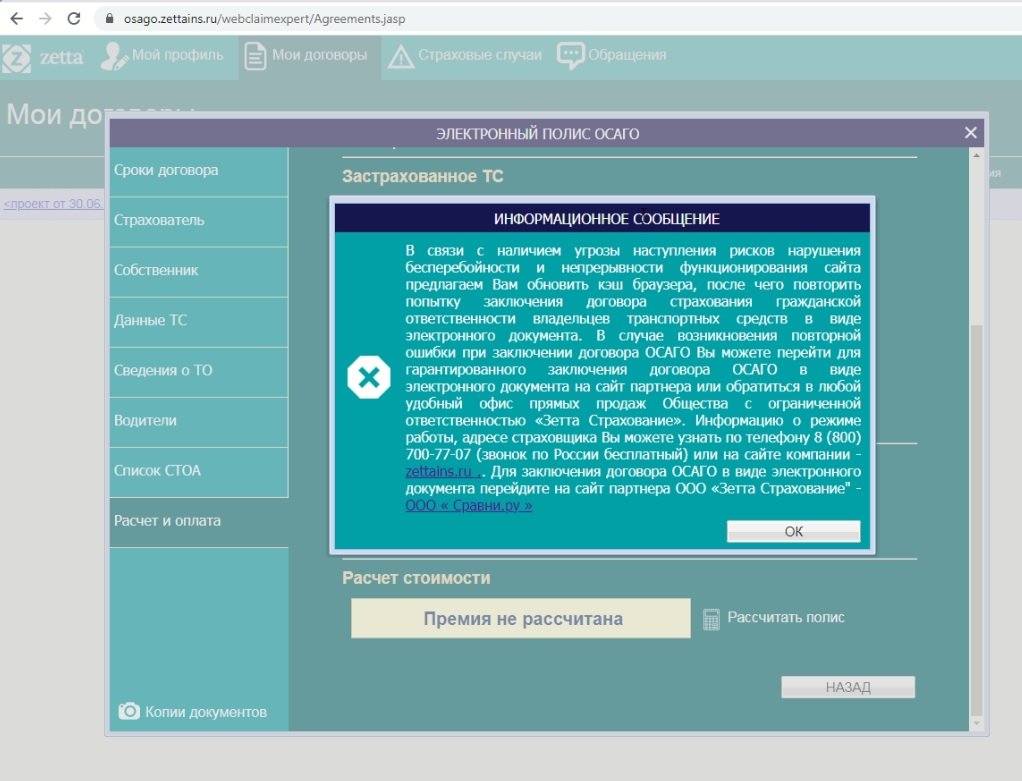
Task: Select Сроки договора in sidebar
Action: [x=166, y=170]
